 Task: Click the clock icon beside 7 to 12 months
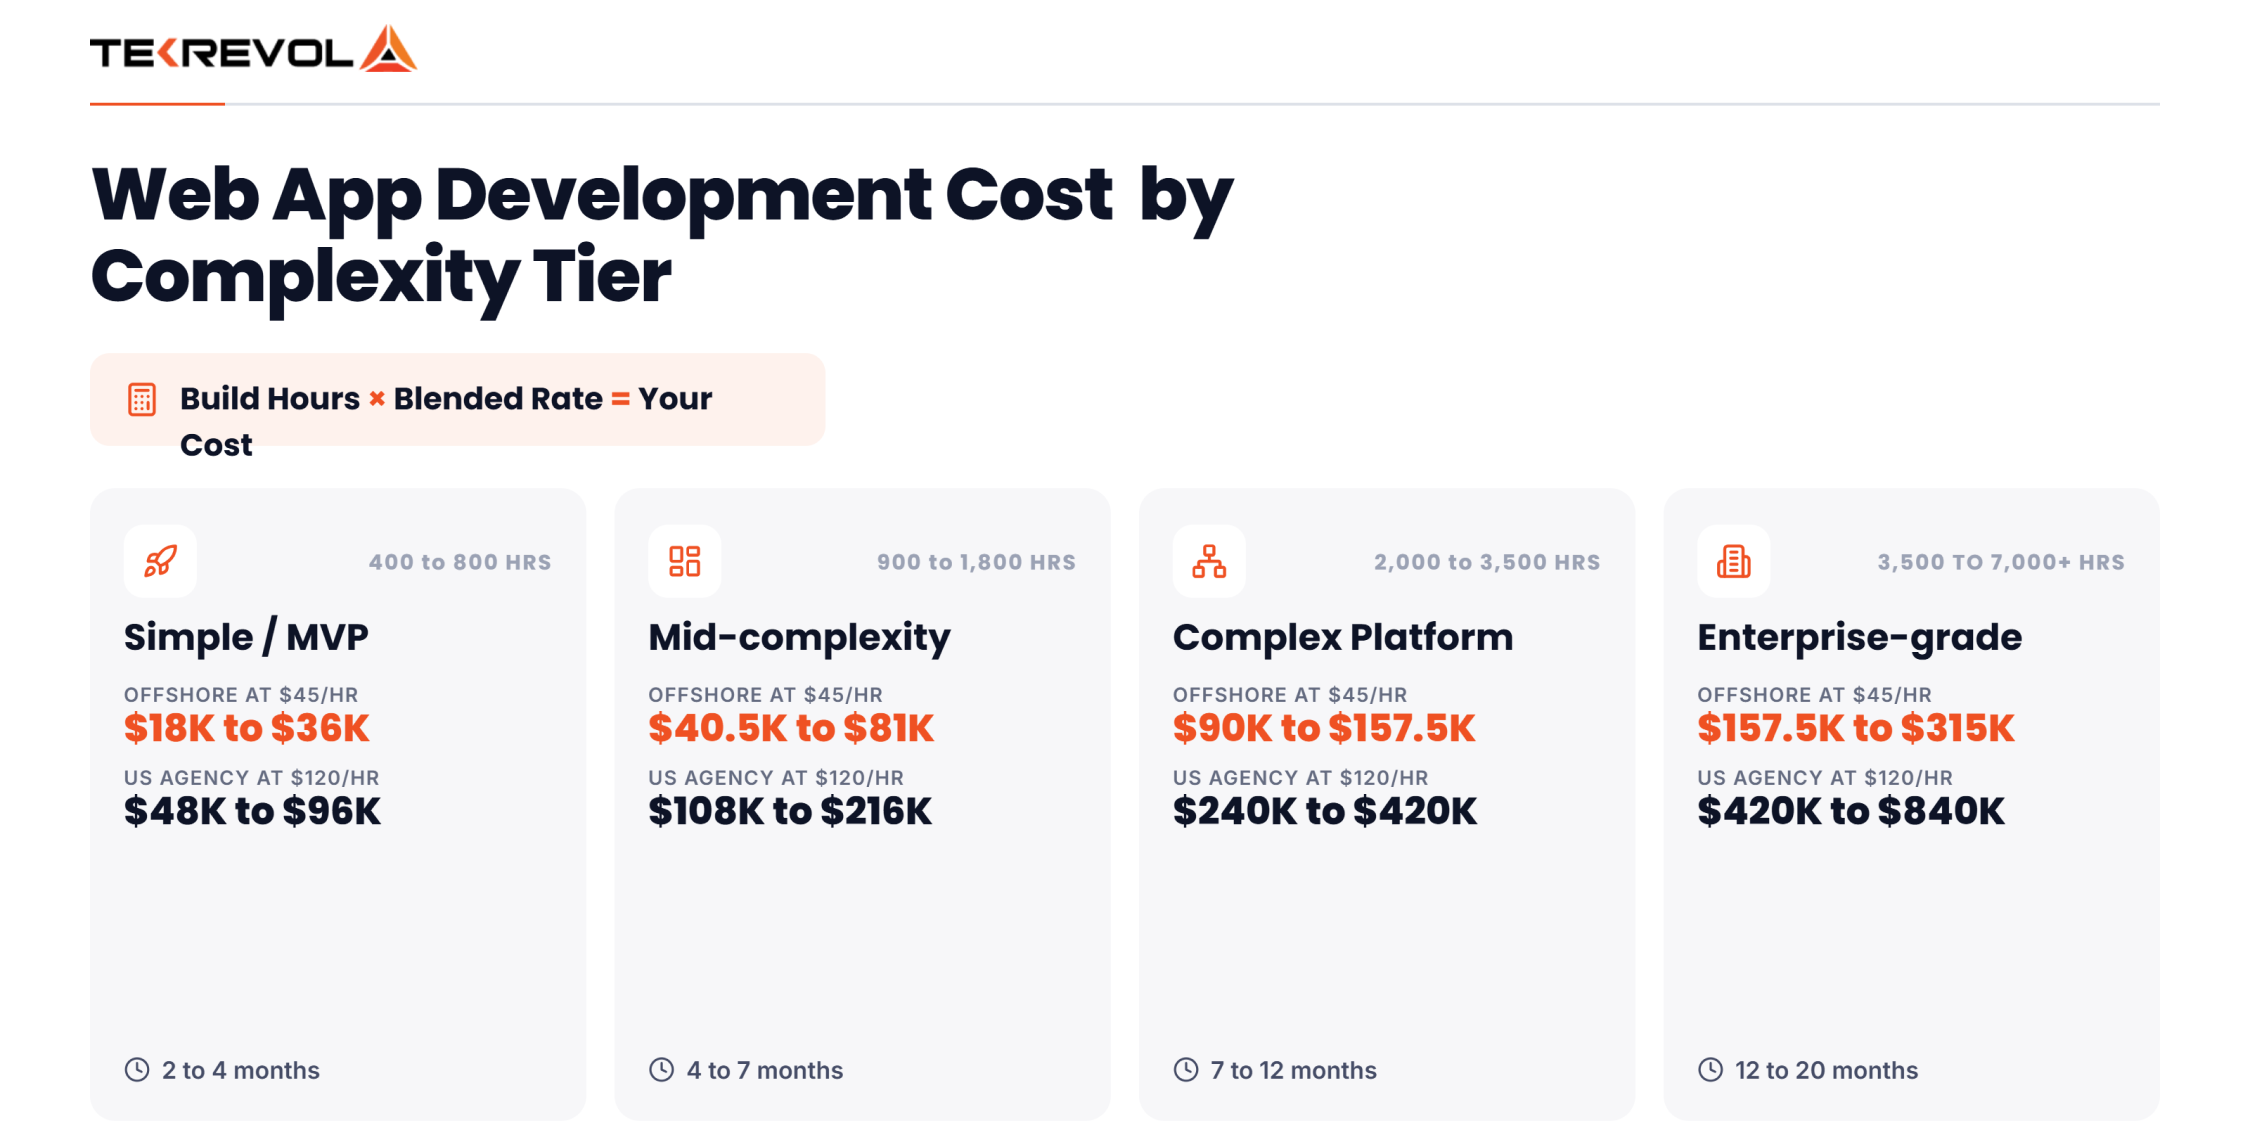click(1186, 1070)
